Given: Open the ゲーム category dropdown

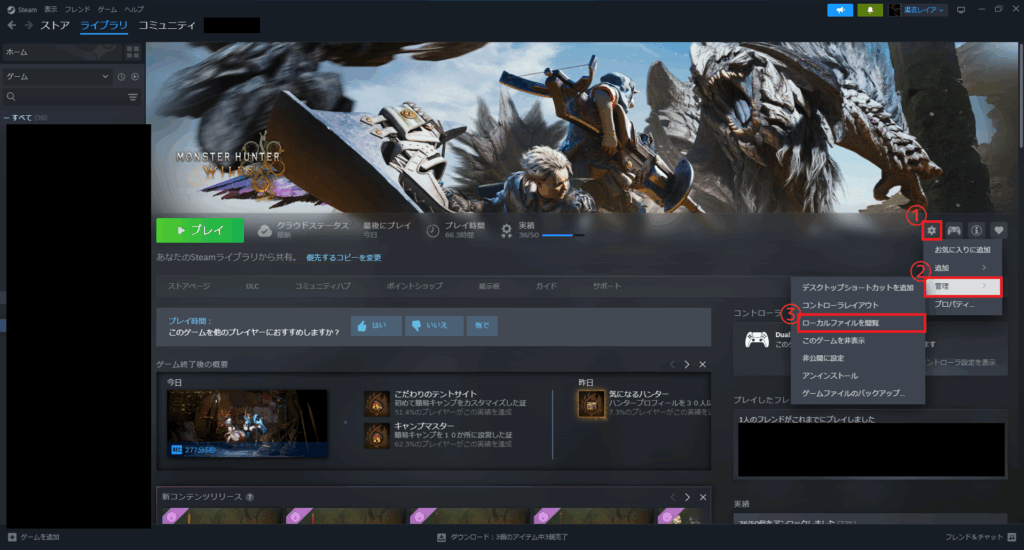Looking at the screenshot, I should (56, 76).
